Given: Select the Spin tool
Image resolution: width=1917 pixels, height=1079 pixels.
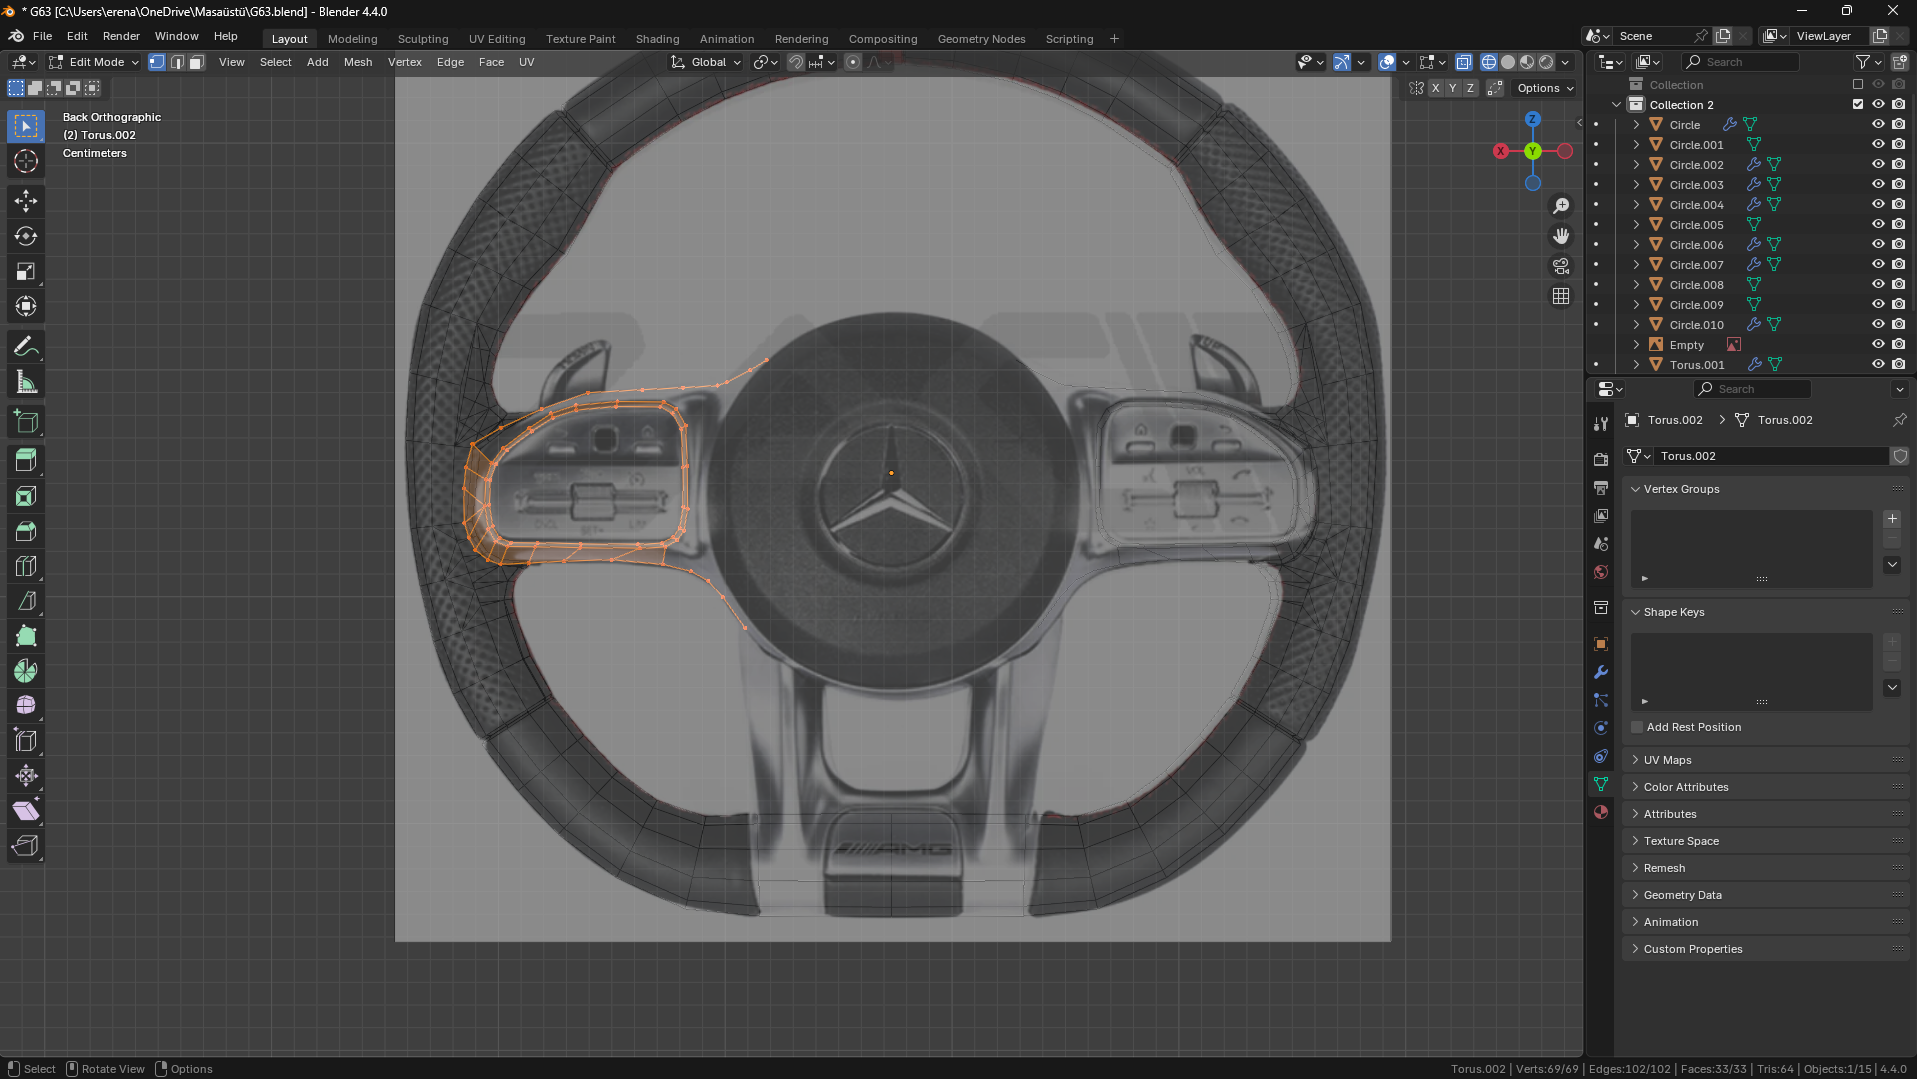Looking at the screenshot, I should point(26,671).
